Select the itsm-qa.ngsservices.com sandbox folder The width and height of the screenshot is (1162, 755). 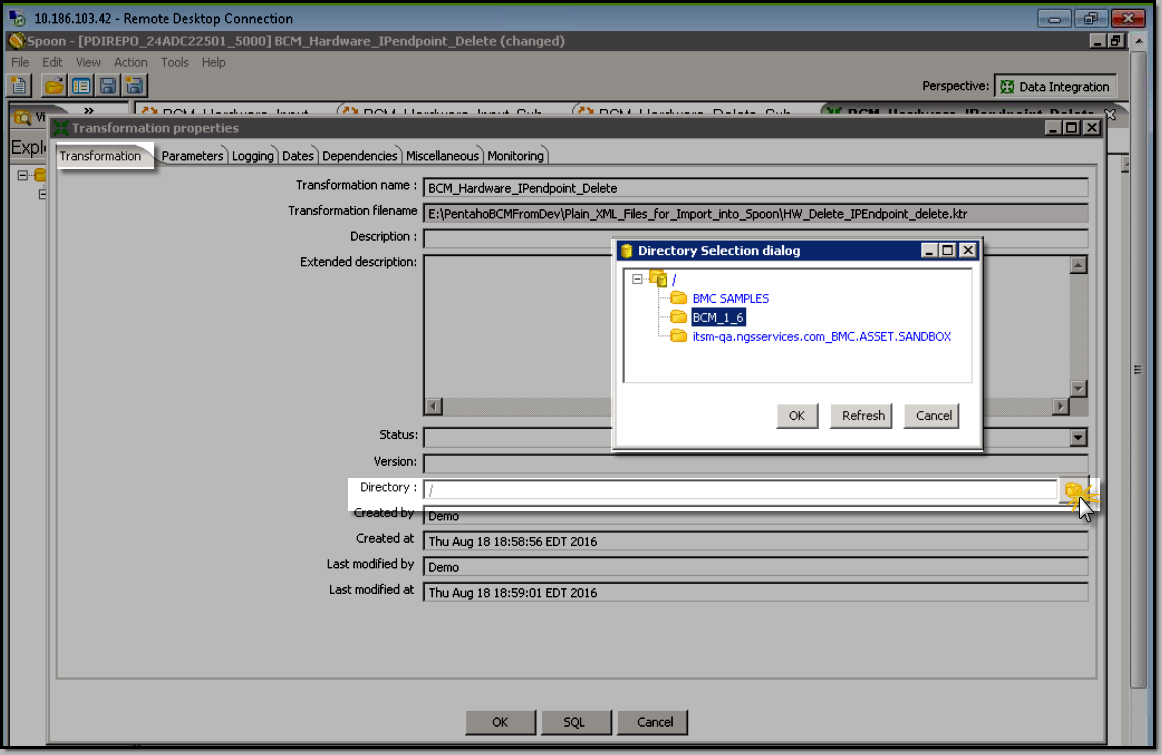pos(821,336)
